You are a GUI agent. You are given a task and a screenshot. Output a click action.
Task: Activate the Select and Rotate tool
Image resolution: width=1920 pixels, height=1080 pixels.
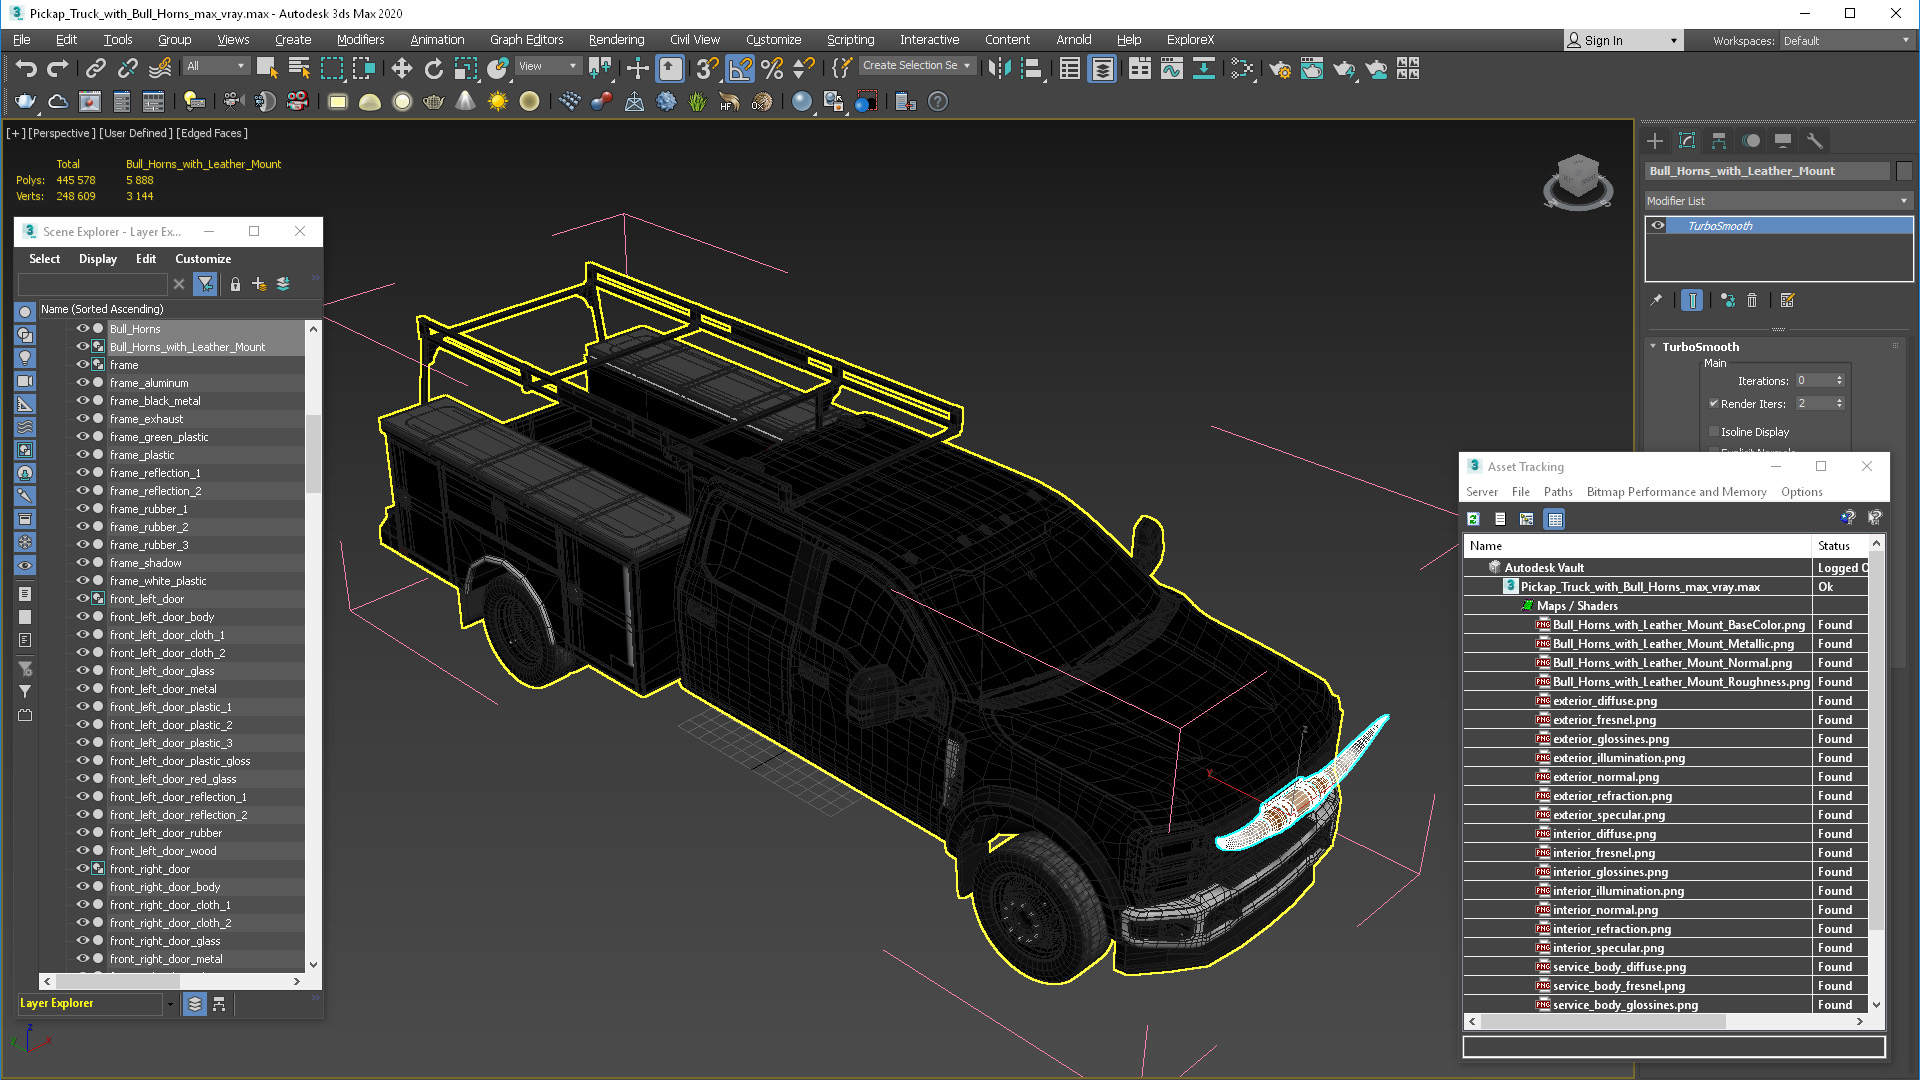(433, 68)
